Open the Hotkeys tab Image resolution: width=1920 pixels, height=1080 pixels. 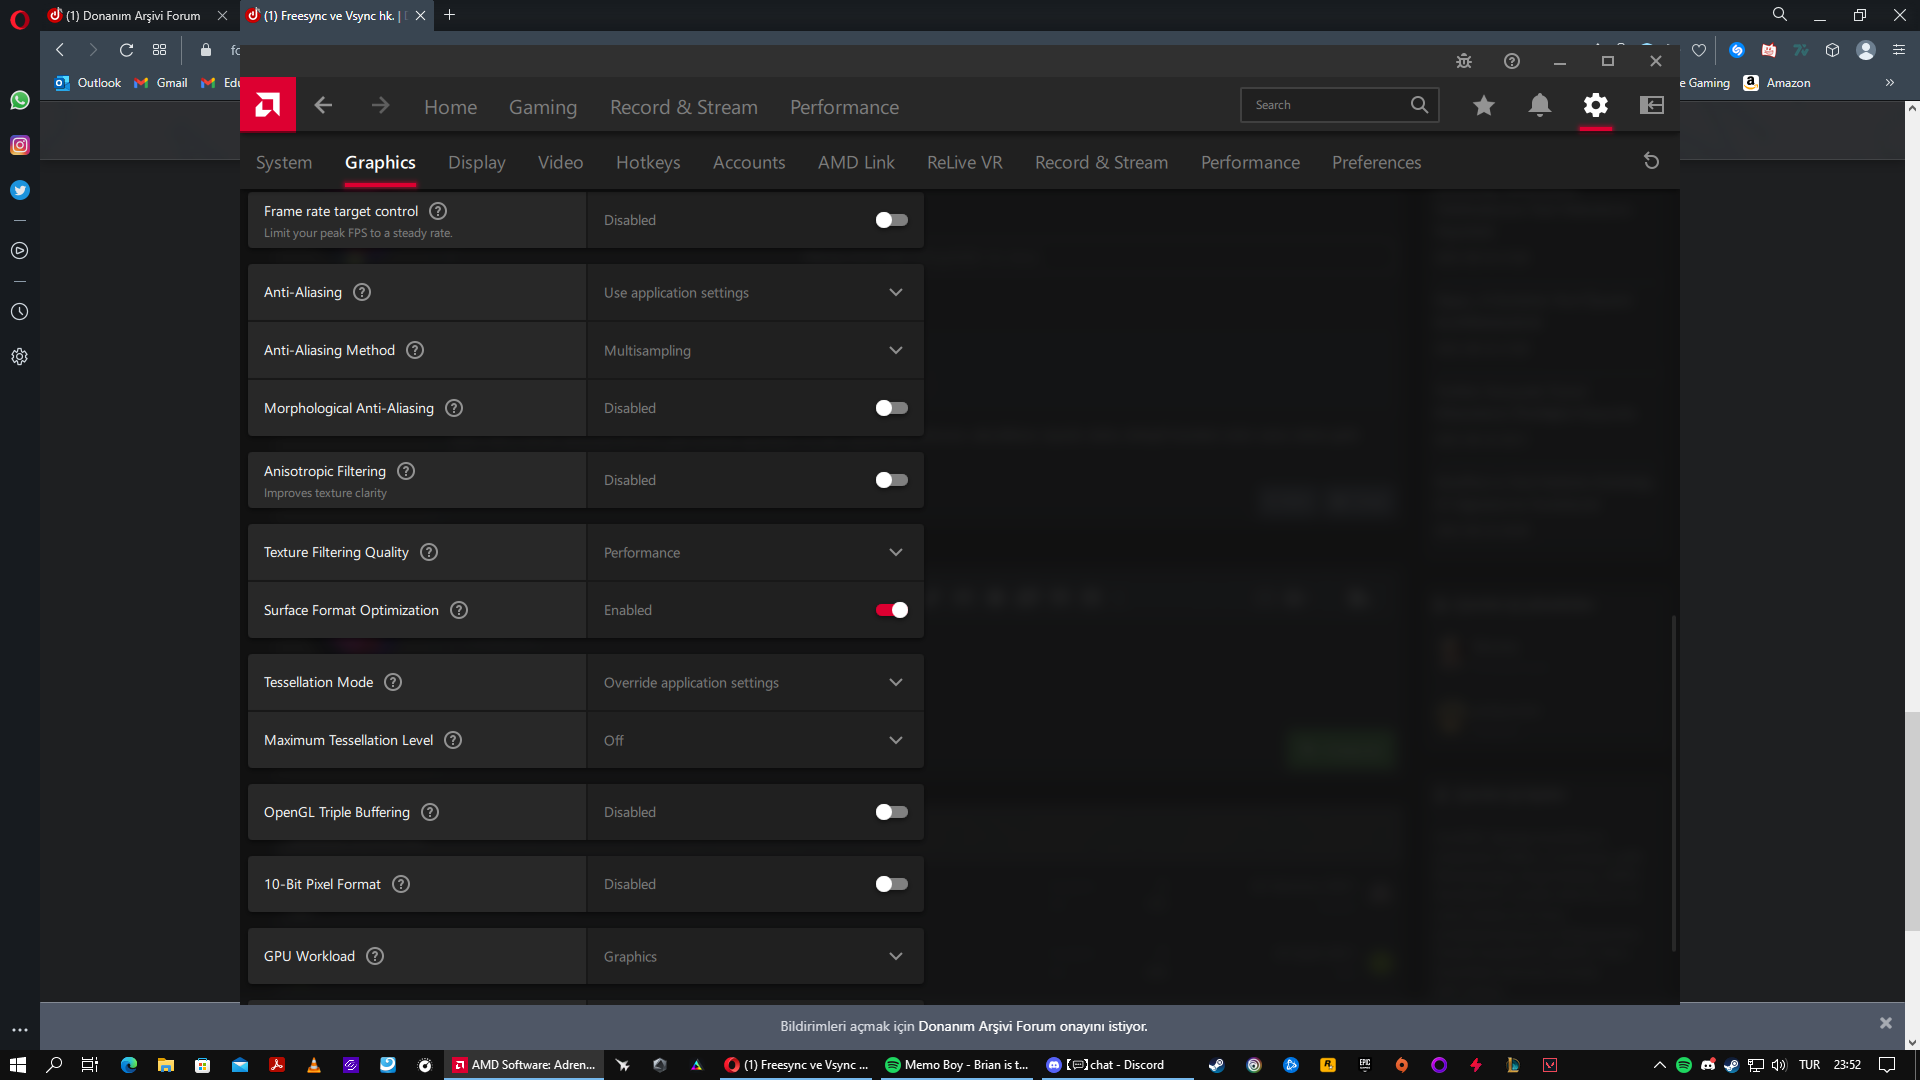(648, 162)
